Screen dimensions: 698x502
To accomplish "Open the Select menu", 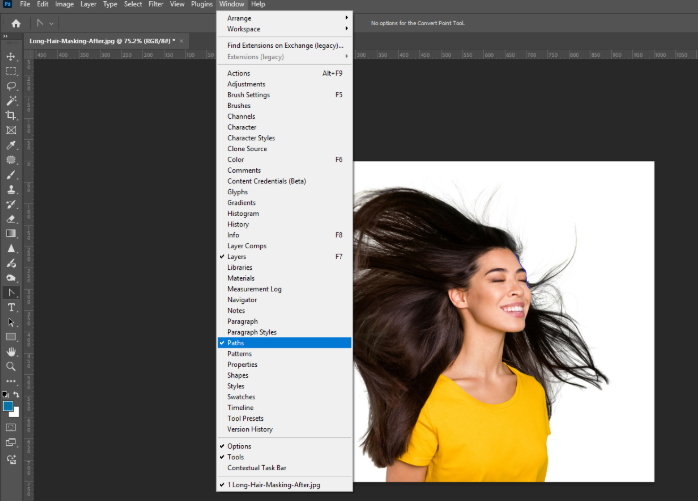I will coord(133,4).
